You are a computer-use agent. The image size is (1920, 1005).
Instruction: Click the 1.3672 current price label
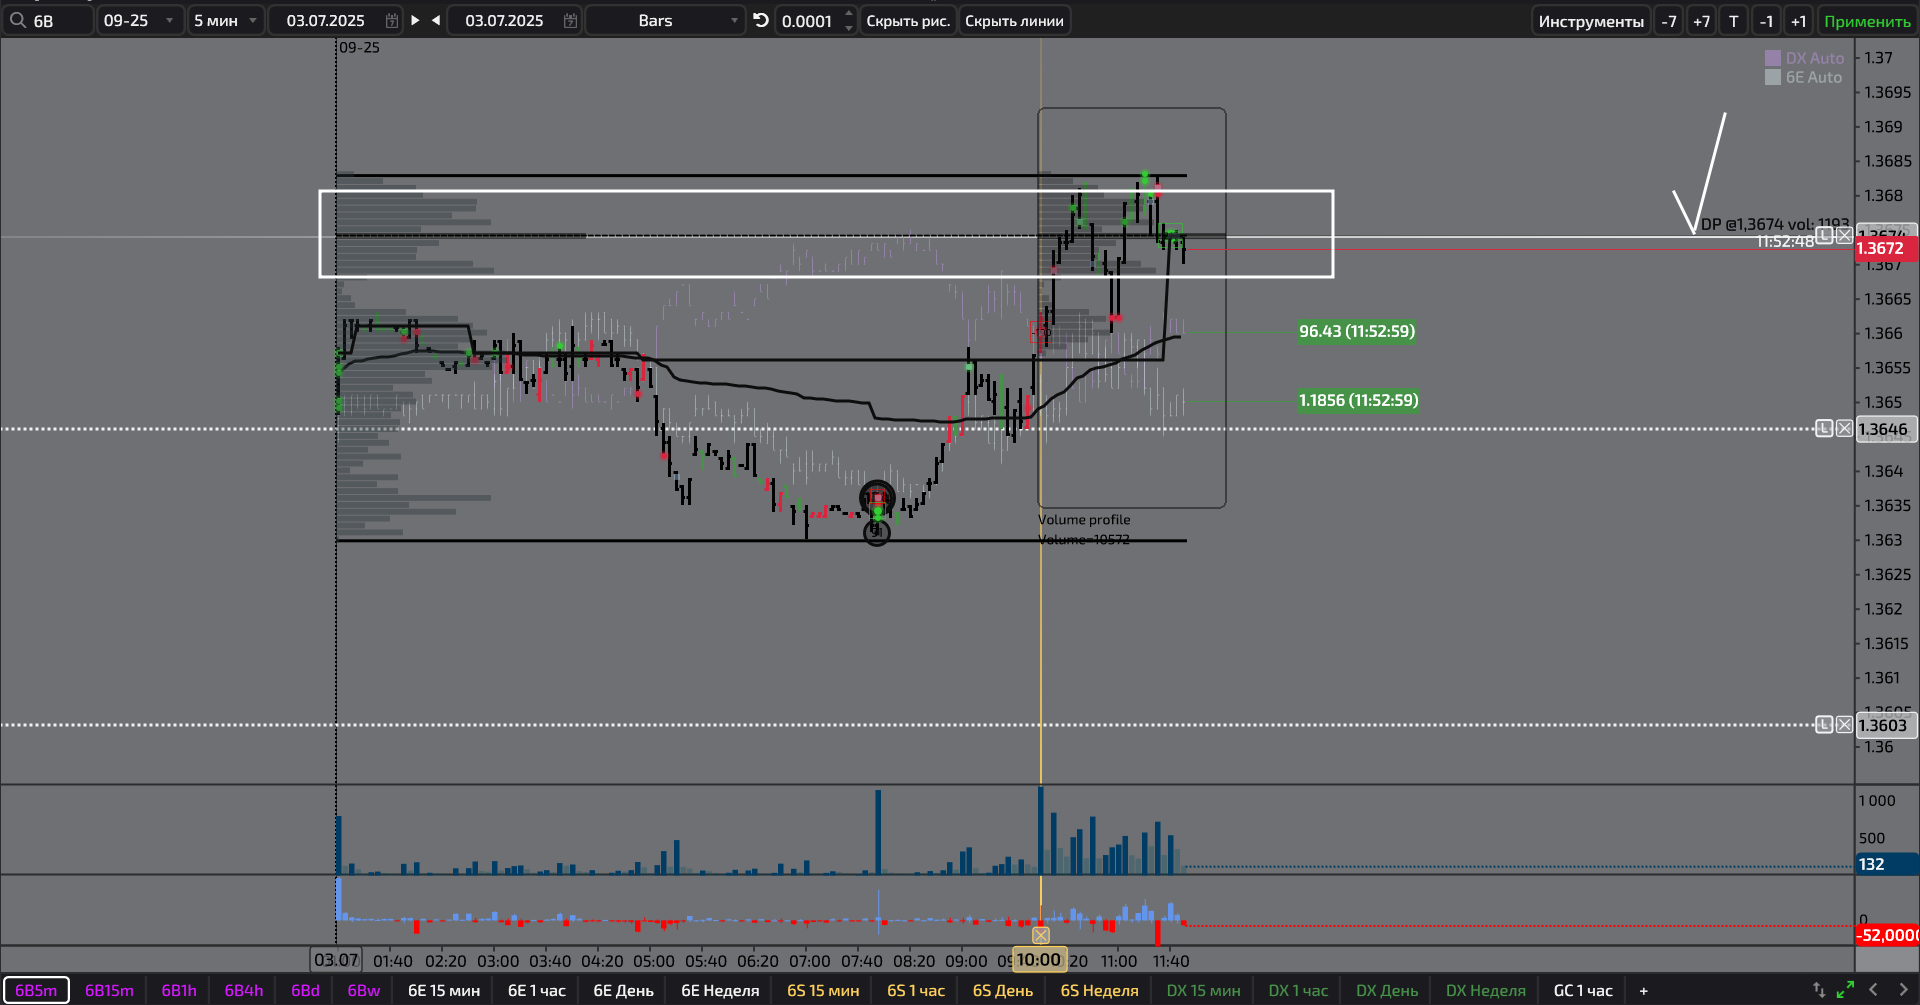[x=1886, y=248]
